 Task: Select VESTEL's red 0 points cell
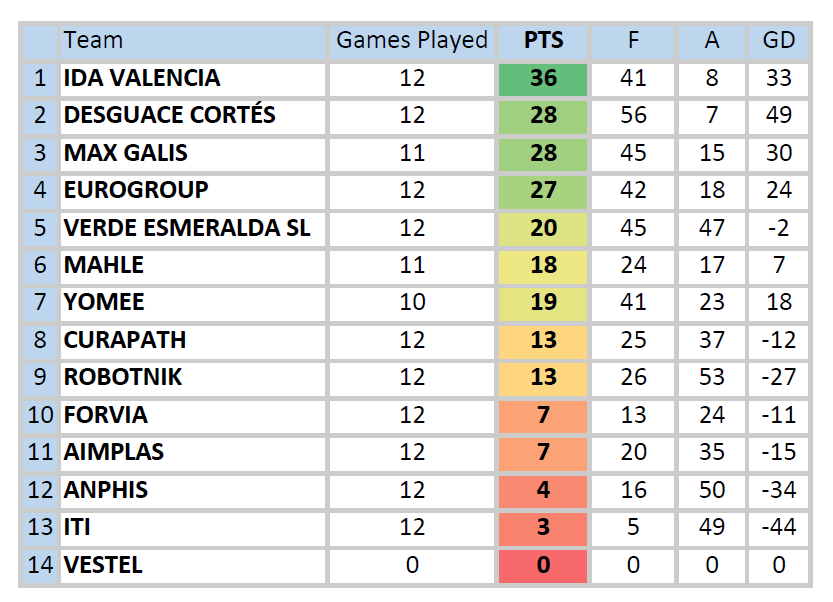[543, 565]
